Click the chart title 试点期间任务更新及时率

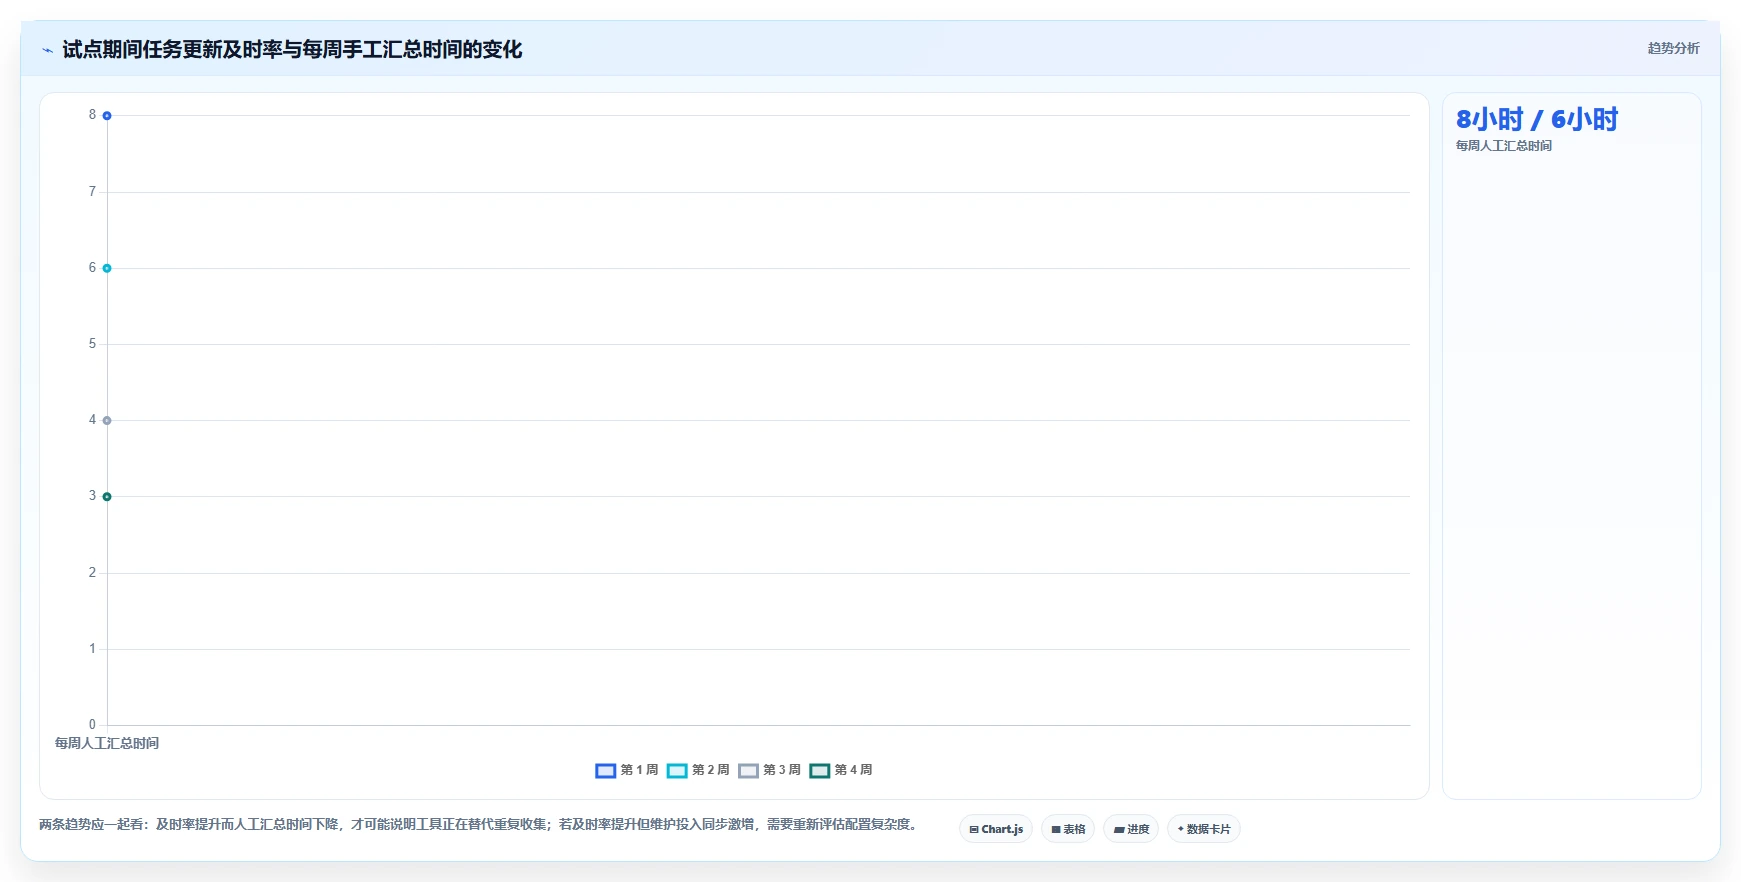(x=292, y=49)
